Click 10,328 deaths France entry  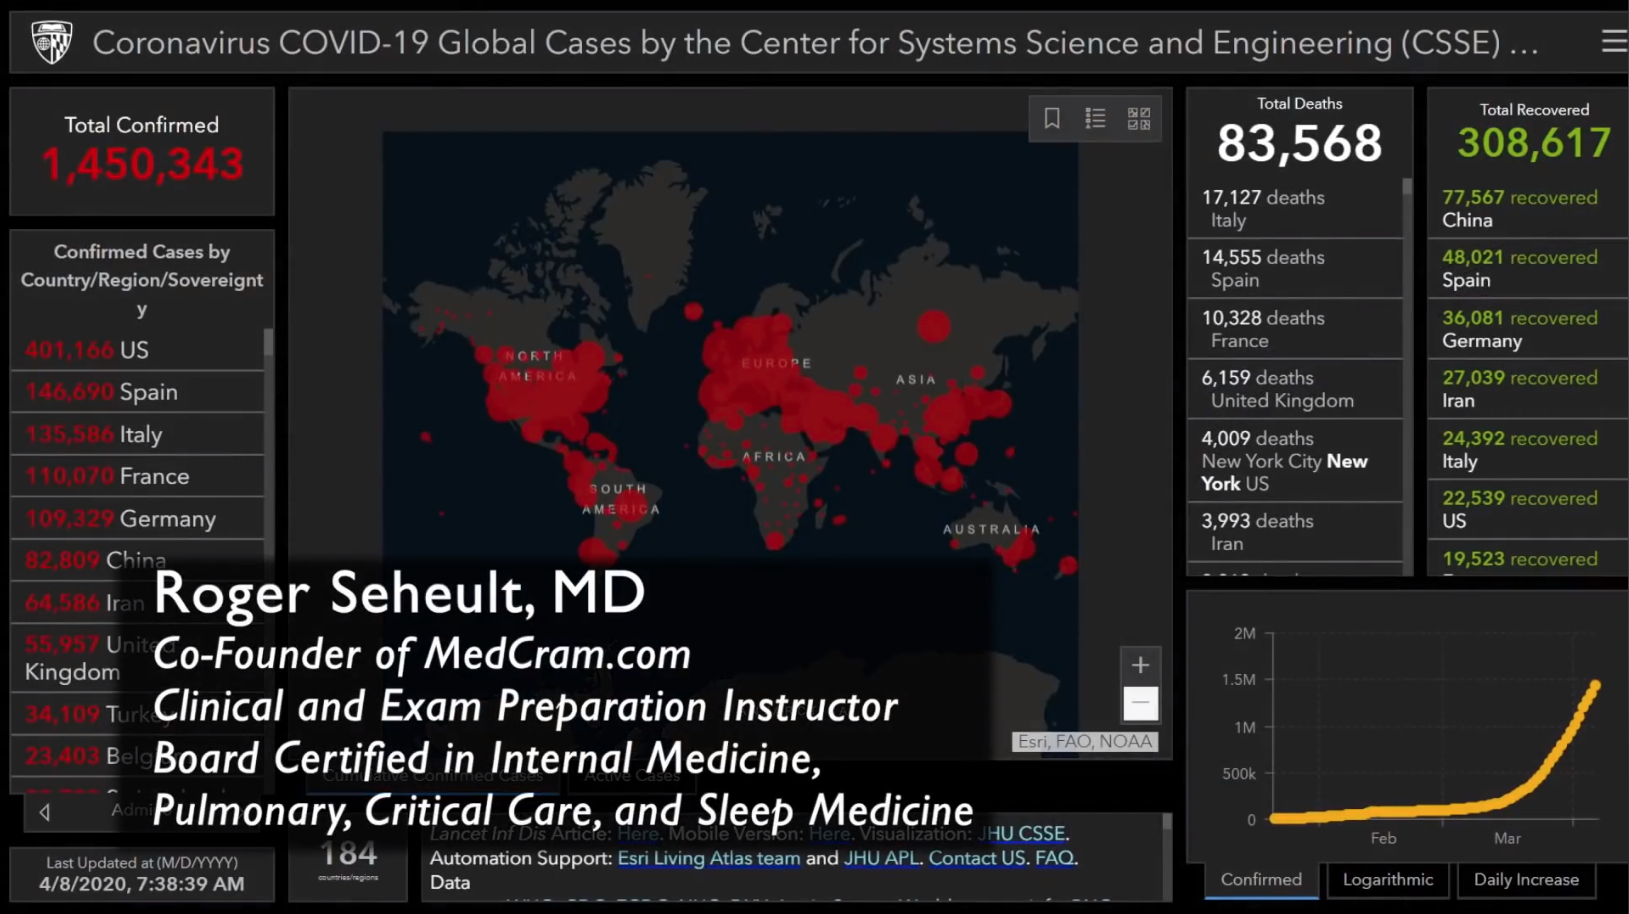point(1294,329)
